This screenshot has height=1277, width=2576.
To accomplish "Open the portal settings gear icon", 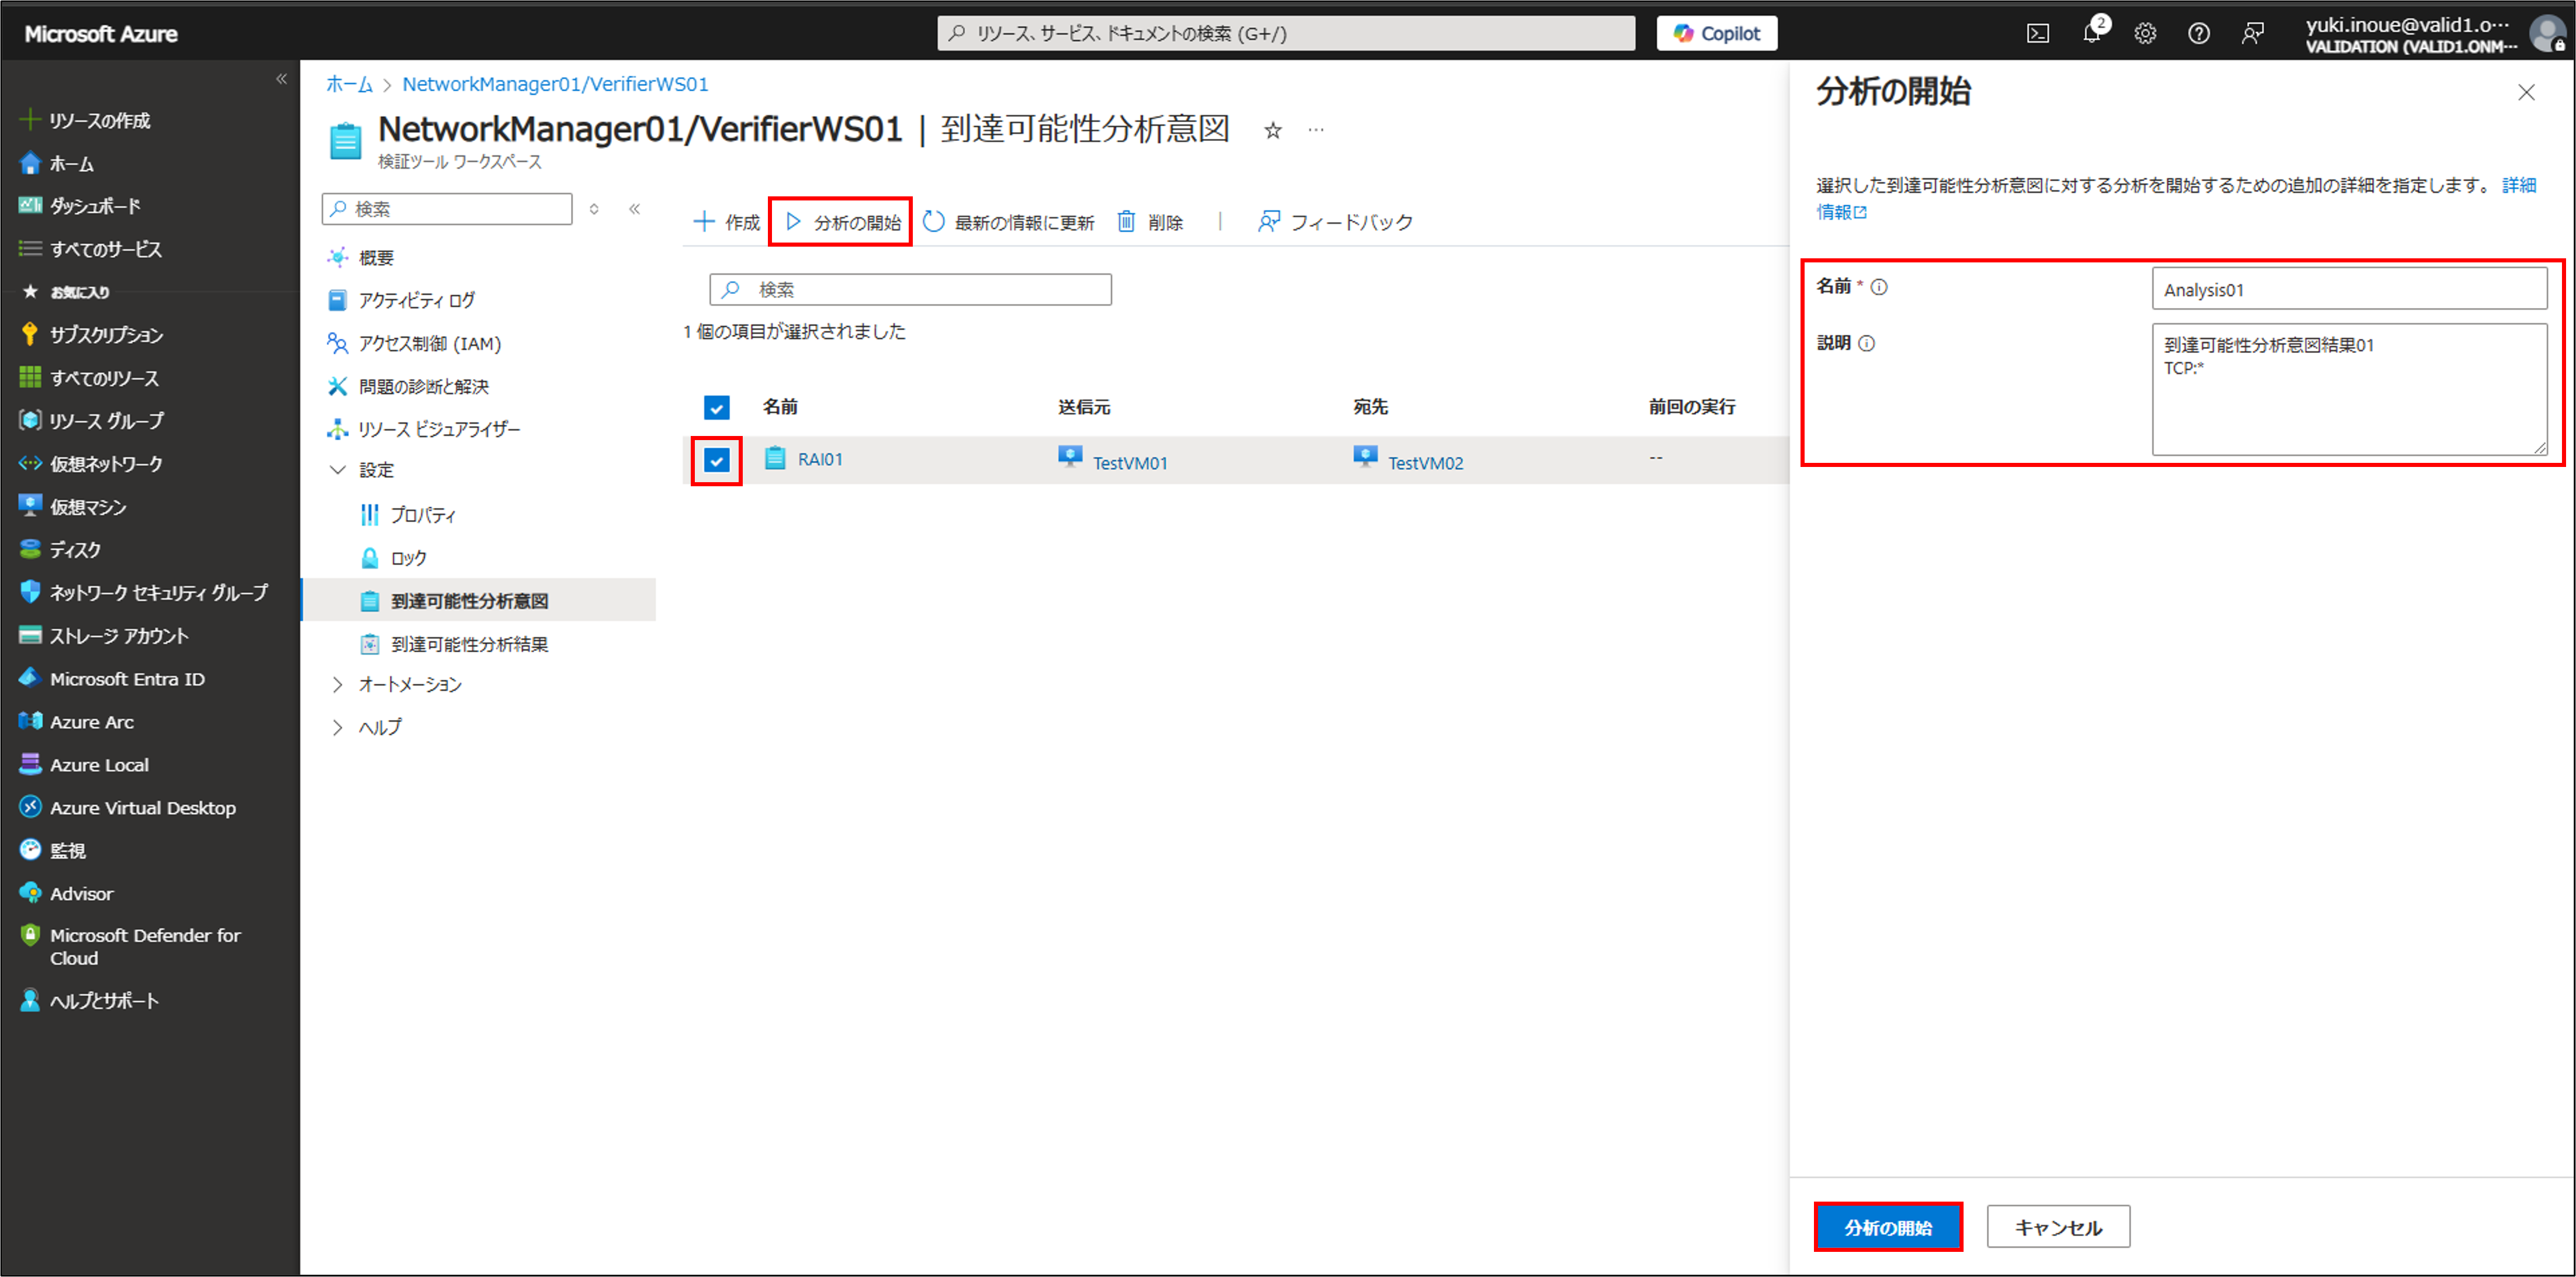I will coord(2145,34).
